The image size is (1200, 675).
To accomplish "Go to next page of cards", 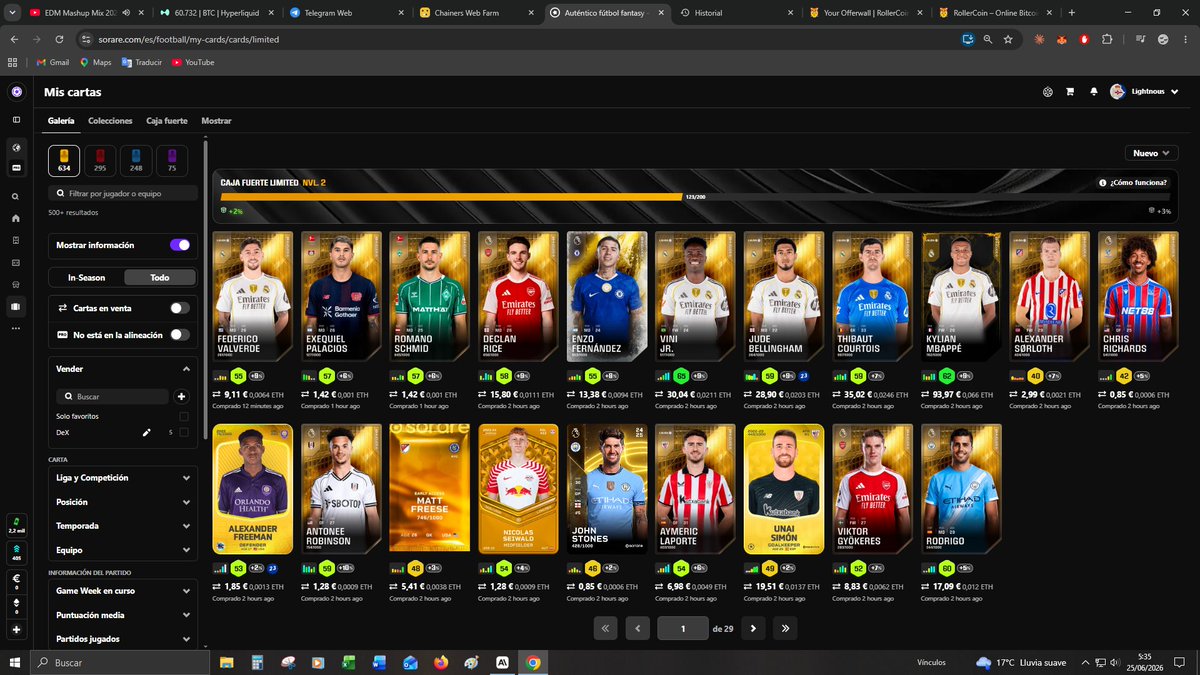I will [752, 629].
